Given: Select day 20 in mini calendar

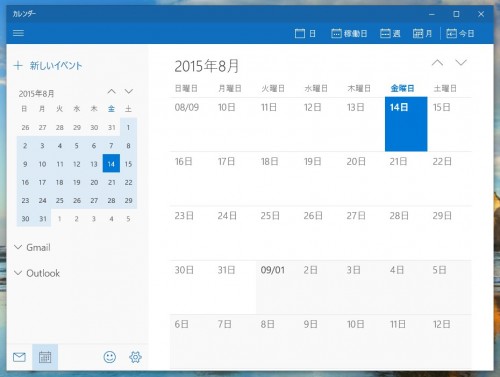Looking at the screenshot, I should tap(94, 182).
